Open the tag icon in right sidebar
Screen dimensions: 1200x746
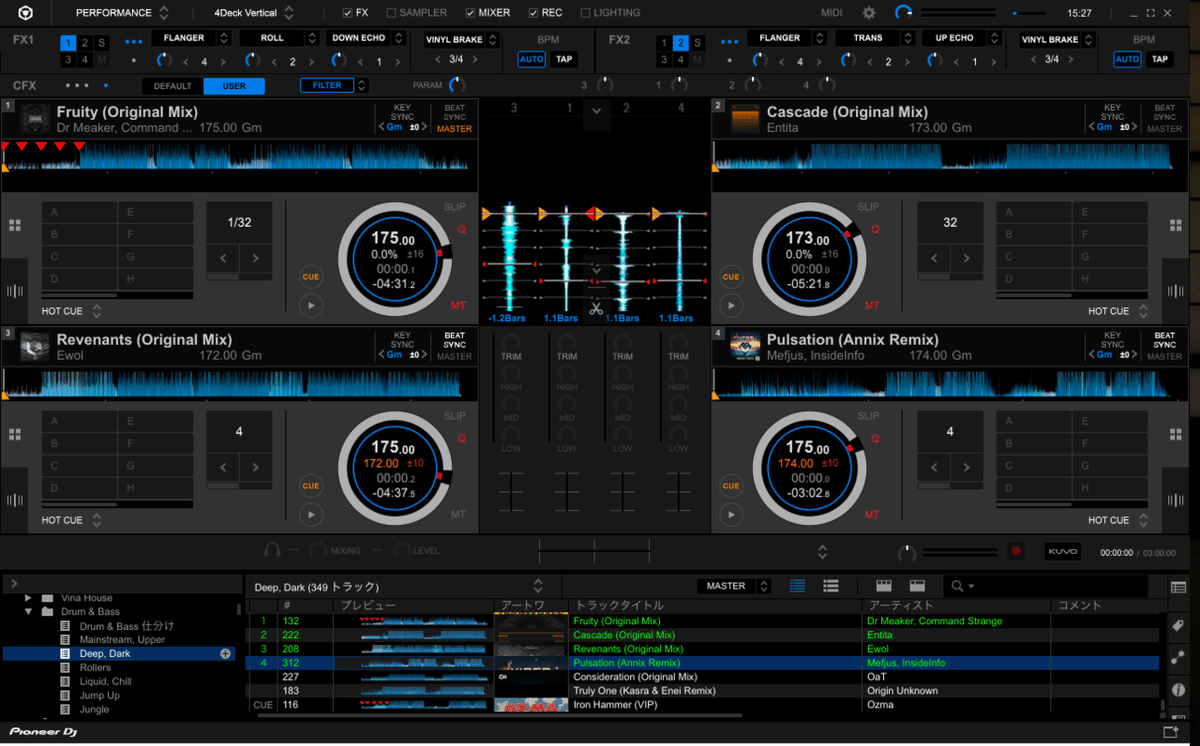click(x=1178, y=625)
